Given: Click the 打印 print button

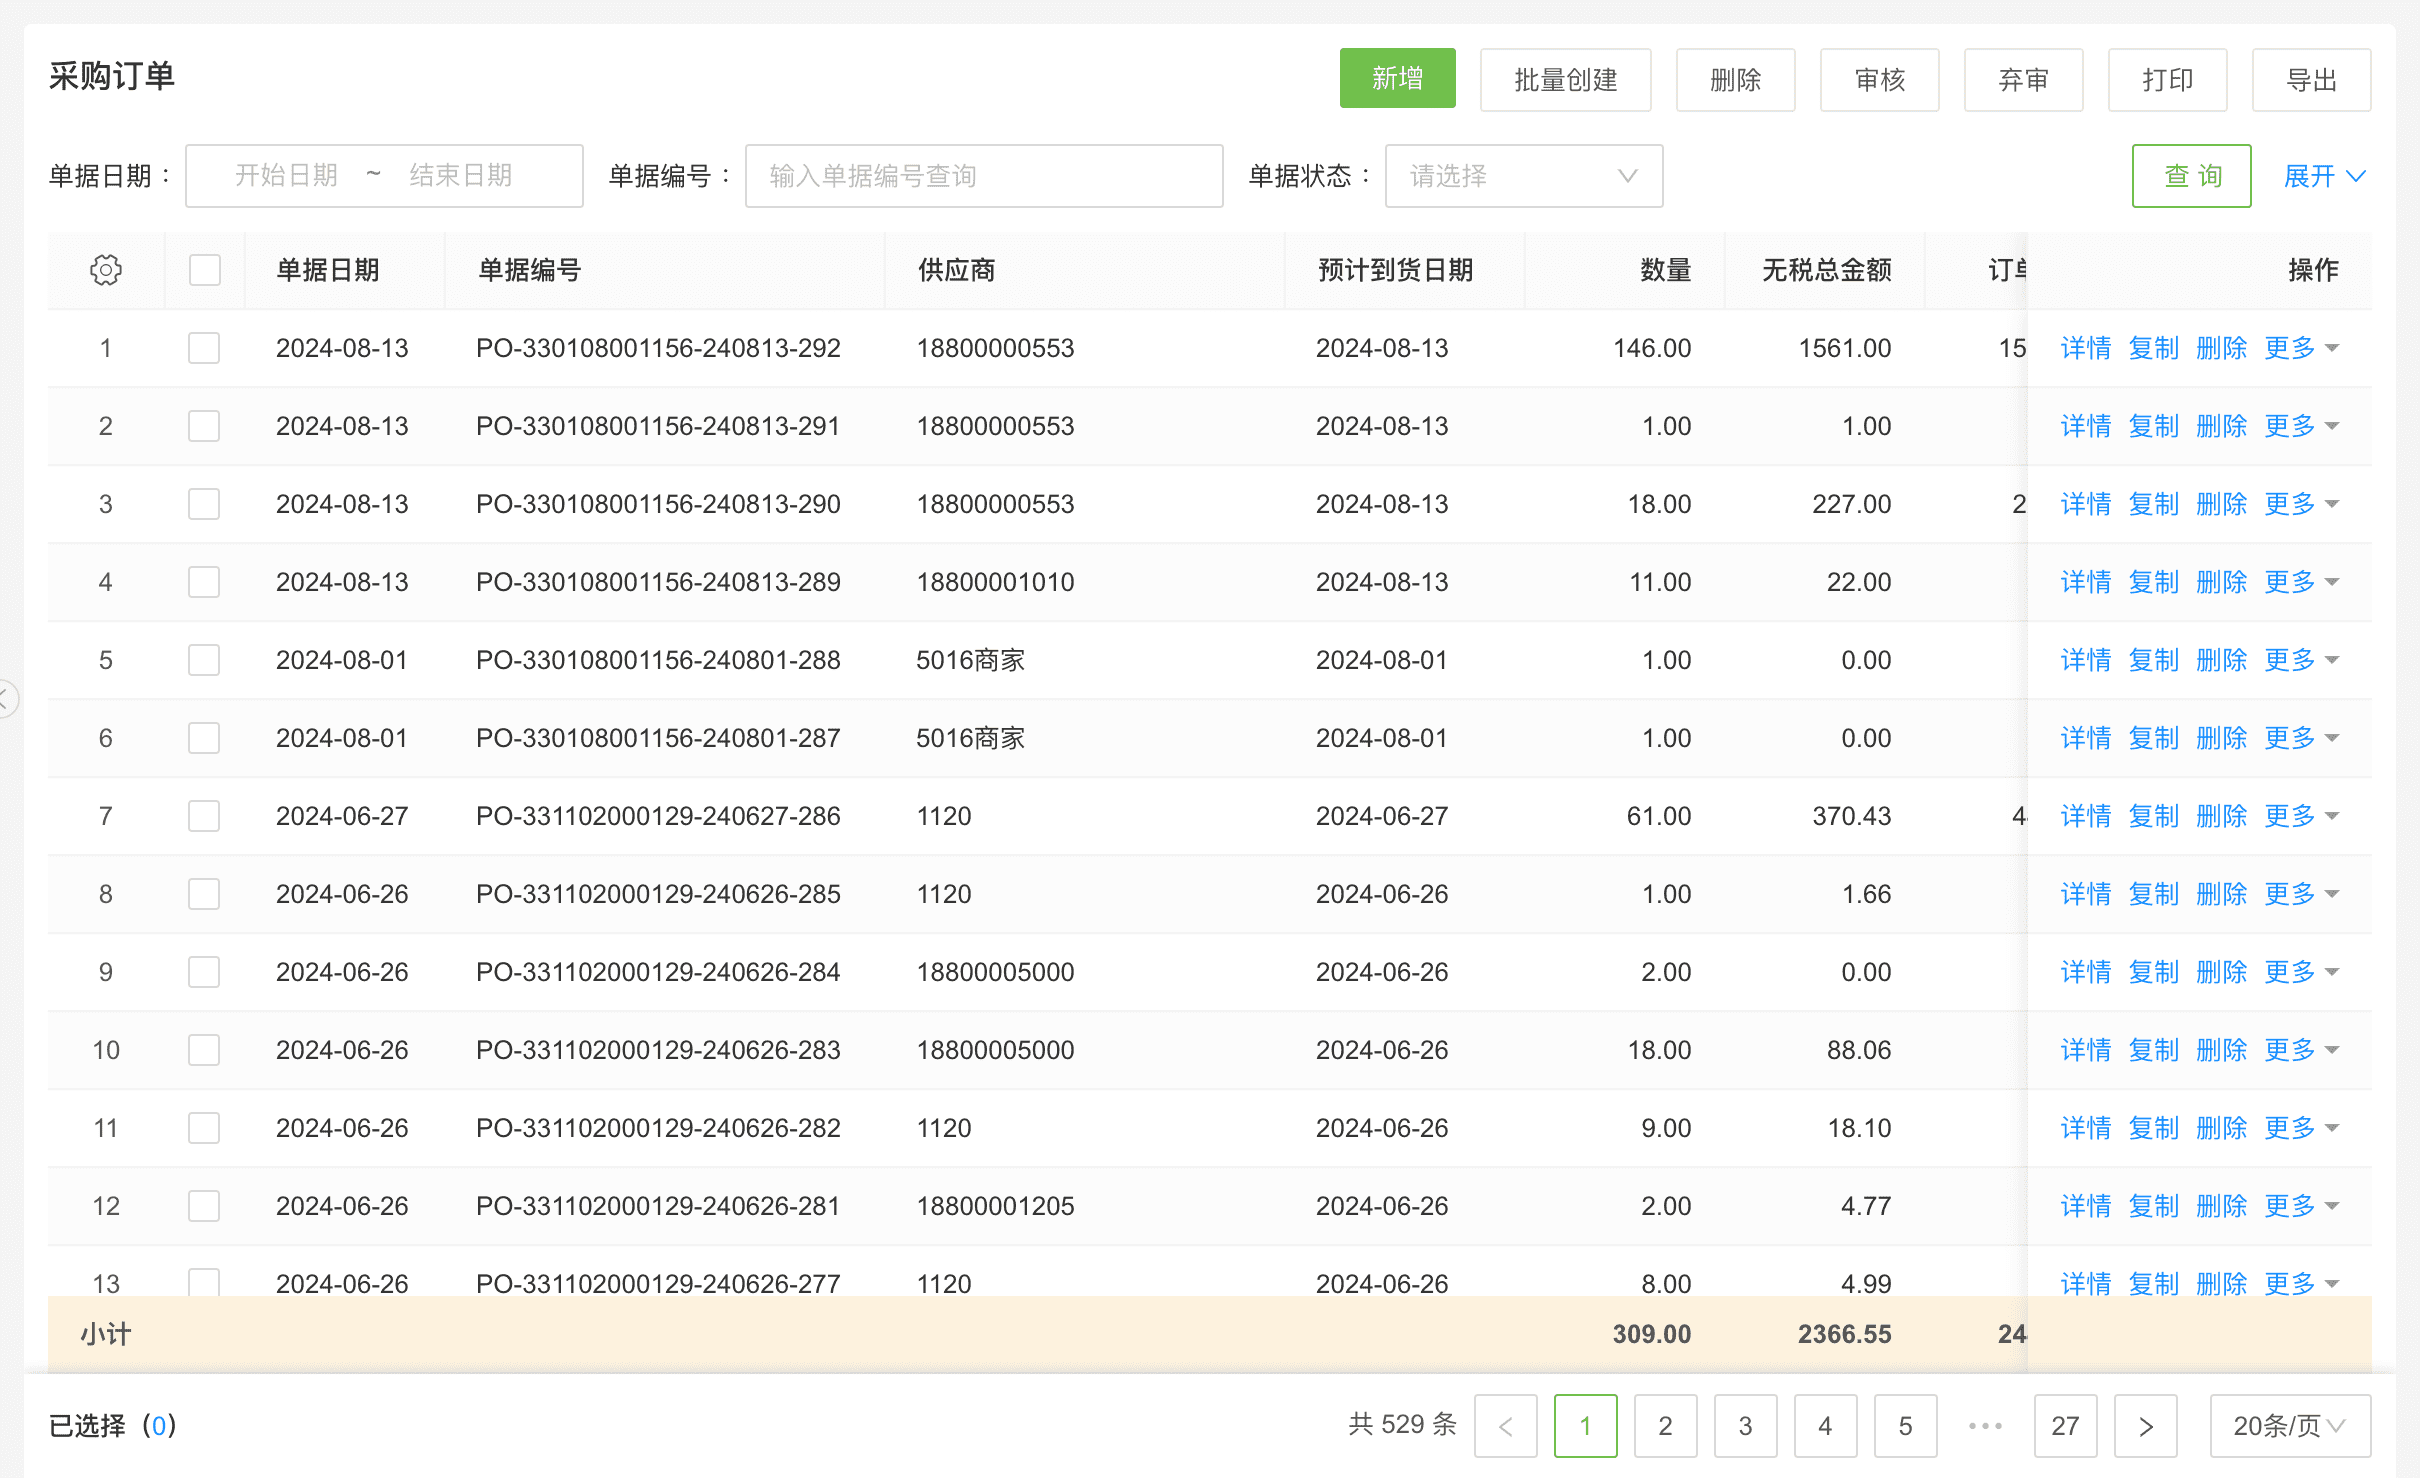Looking at the screenshot, I should point(2167,80).
